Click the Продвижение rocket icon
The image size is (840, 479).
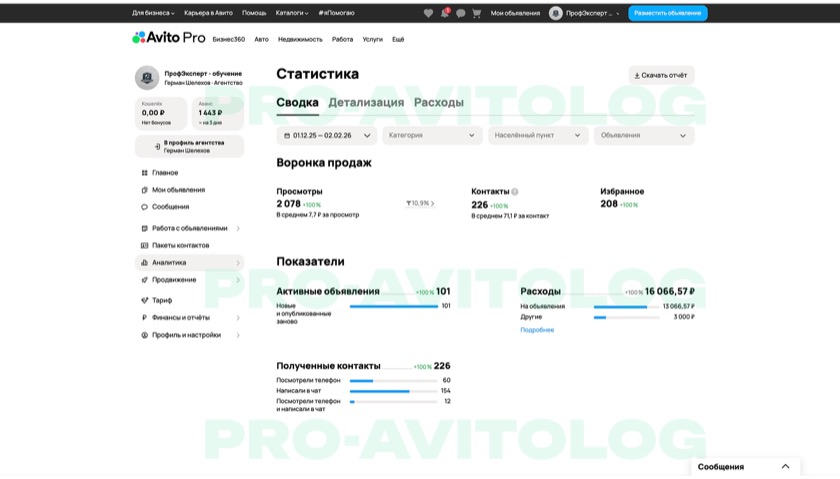point(144,280)
